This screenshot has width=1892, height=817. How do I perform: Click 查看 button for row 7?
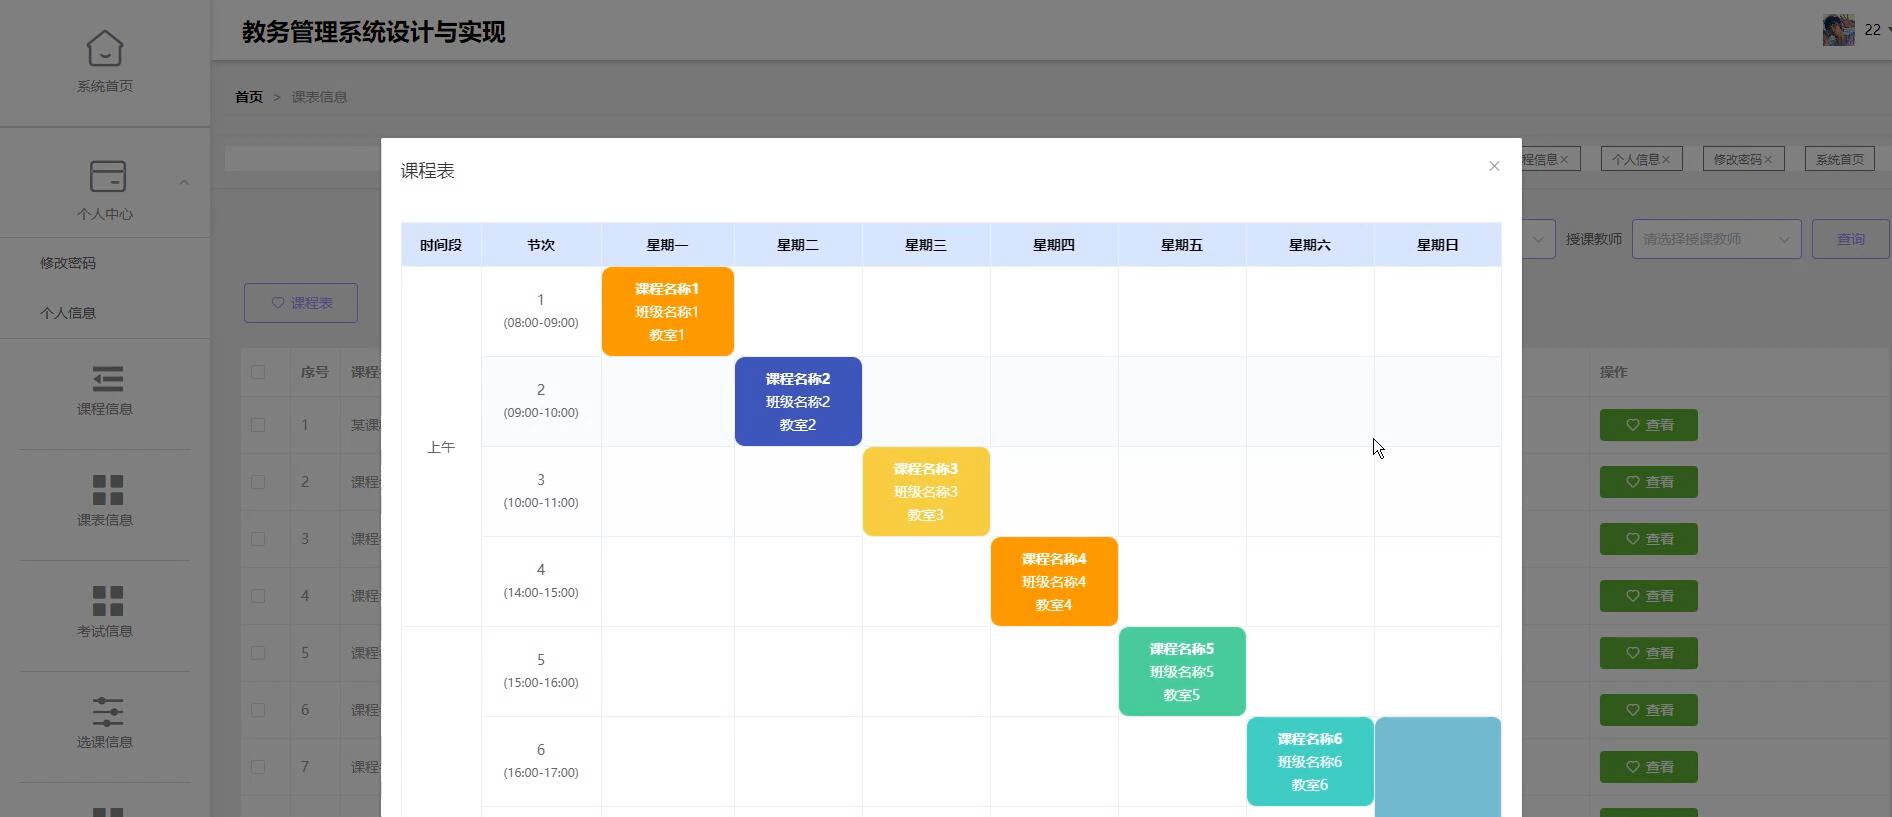pos(1648,767)
